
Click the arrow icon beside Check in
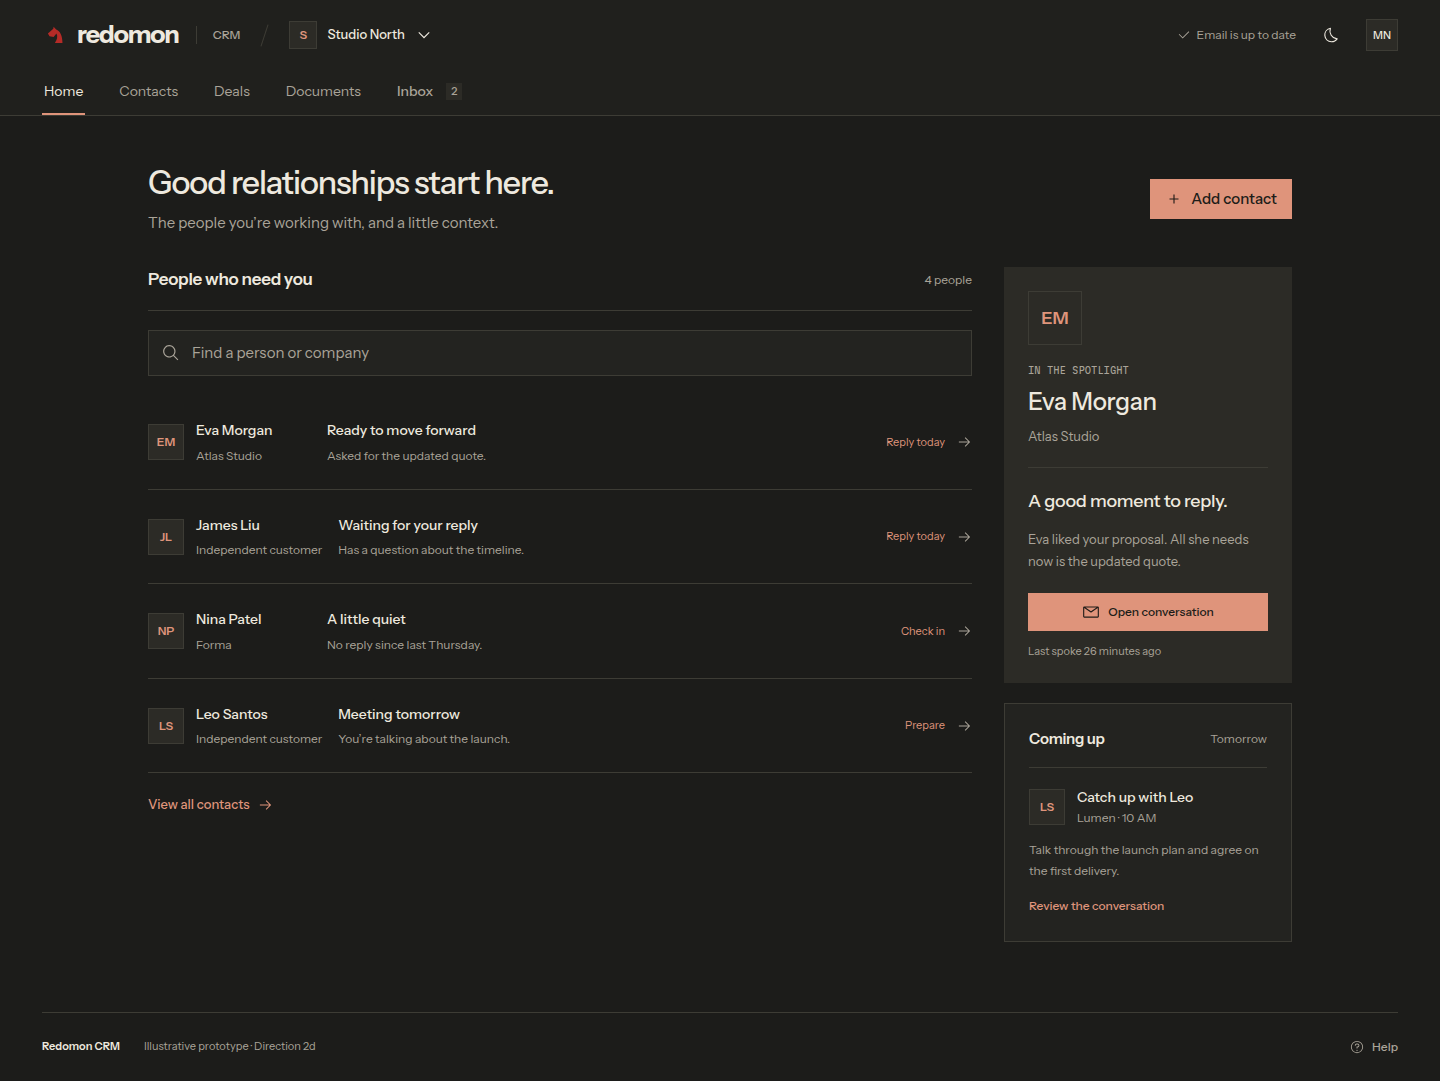tap(965, 631)
